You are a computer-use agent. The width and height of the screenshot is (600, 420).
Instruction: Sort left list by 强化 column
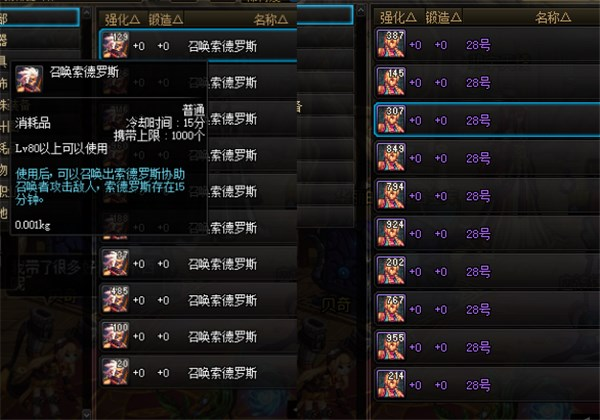(122, 20)
